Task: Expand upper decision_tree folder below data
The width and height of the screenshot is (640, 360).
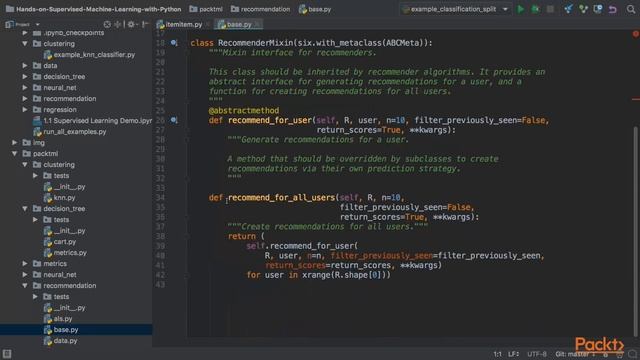Action: [24, 77]
